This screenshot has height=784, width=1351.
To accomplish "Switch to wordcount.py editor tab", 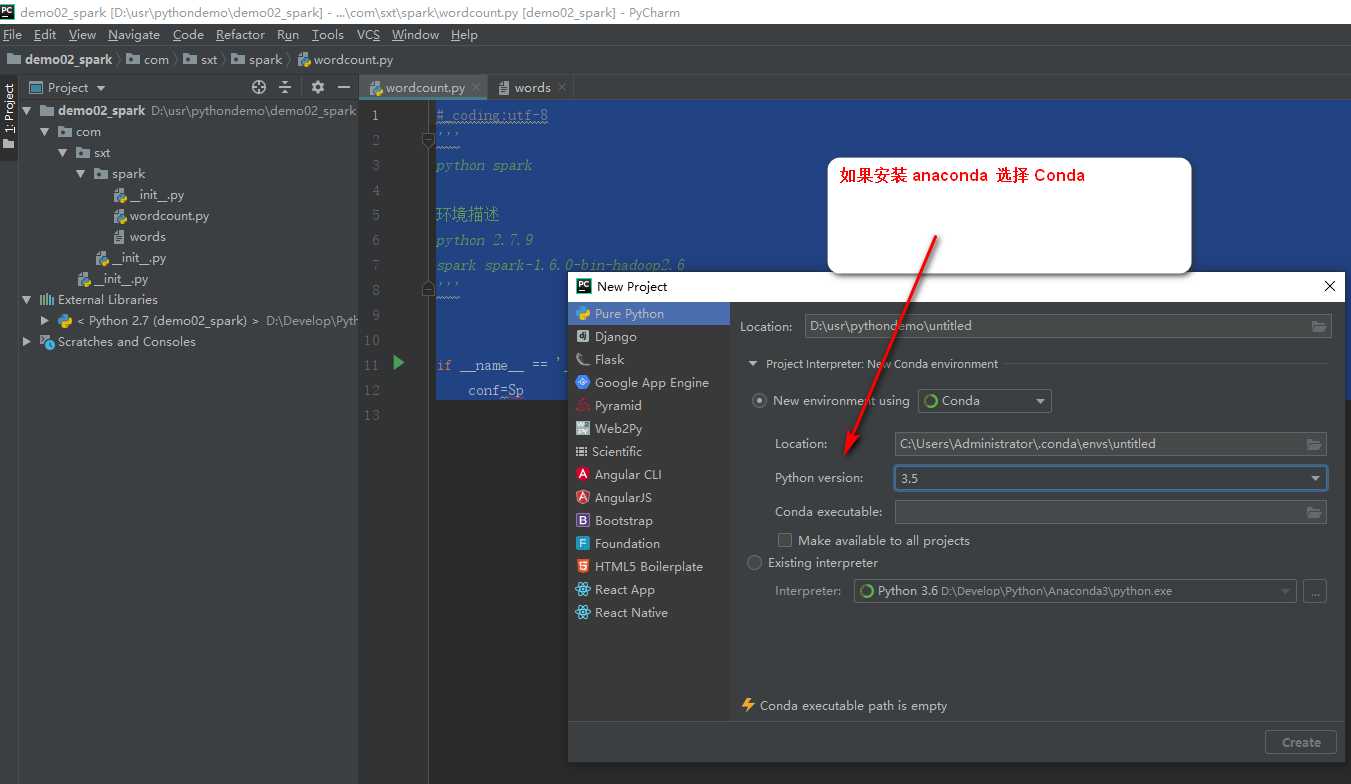I will pyautogui.click(x=424, y=88).
